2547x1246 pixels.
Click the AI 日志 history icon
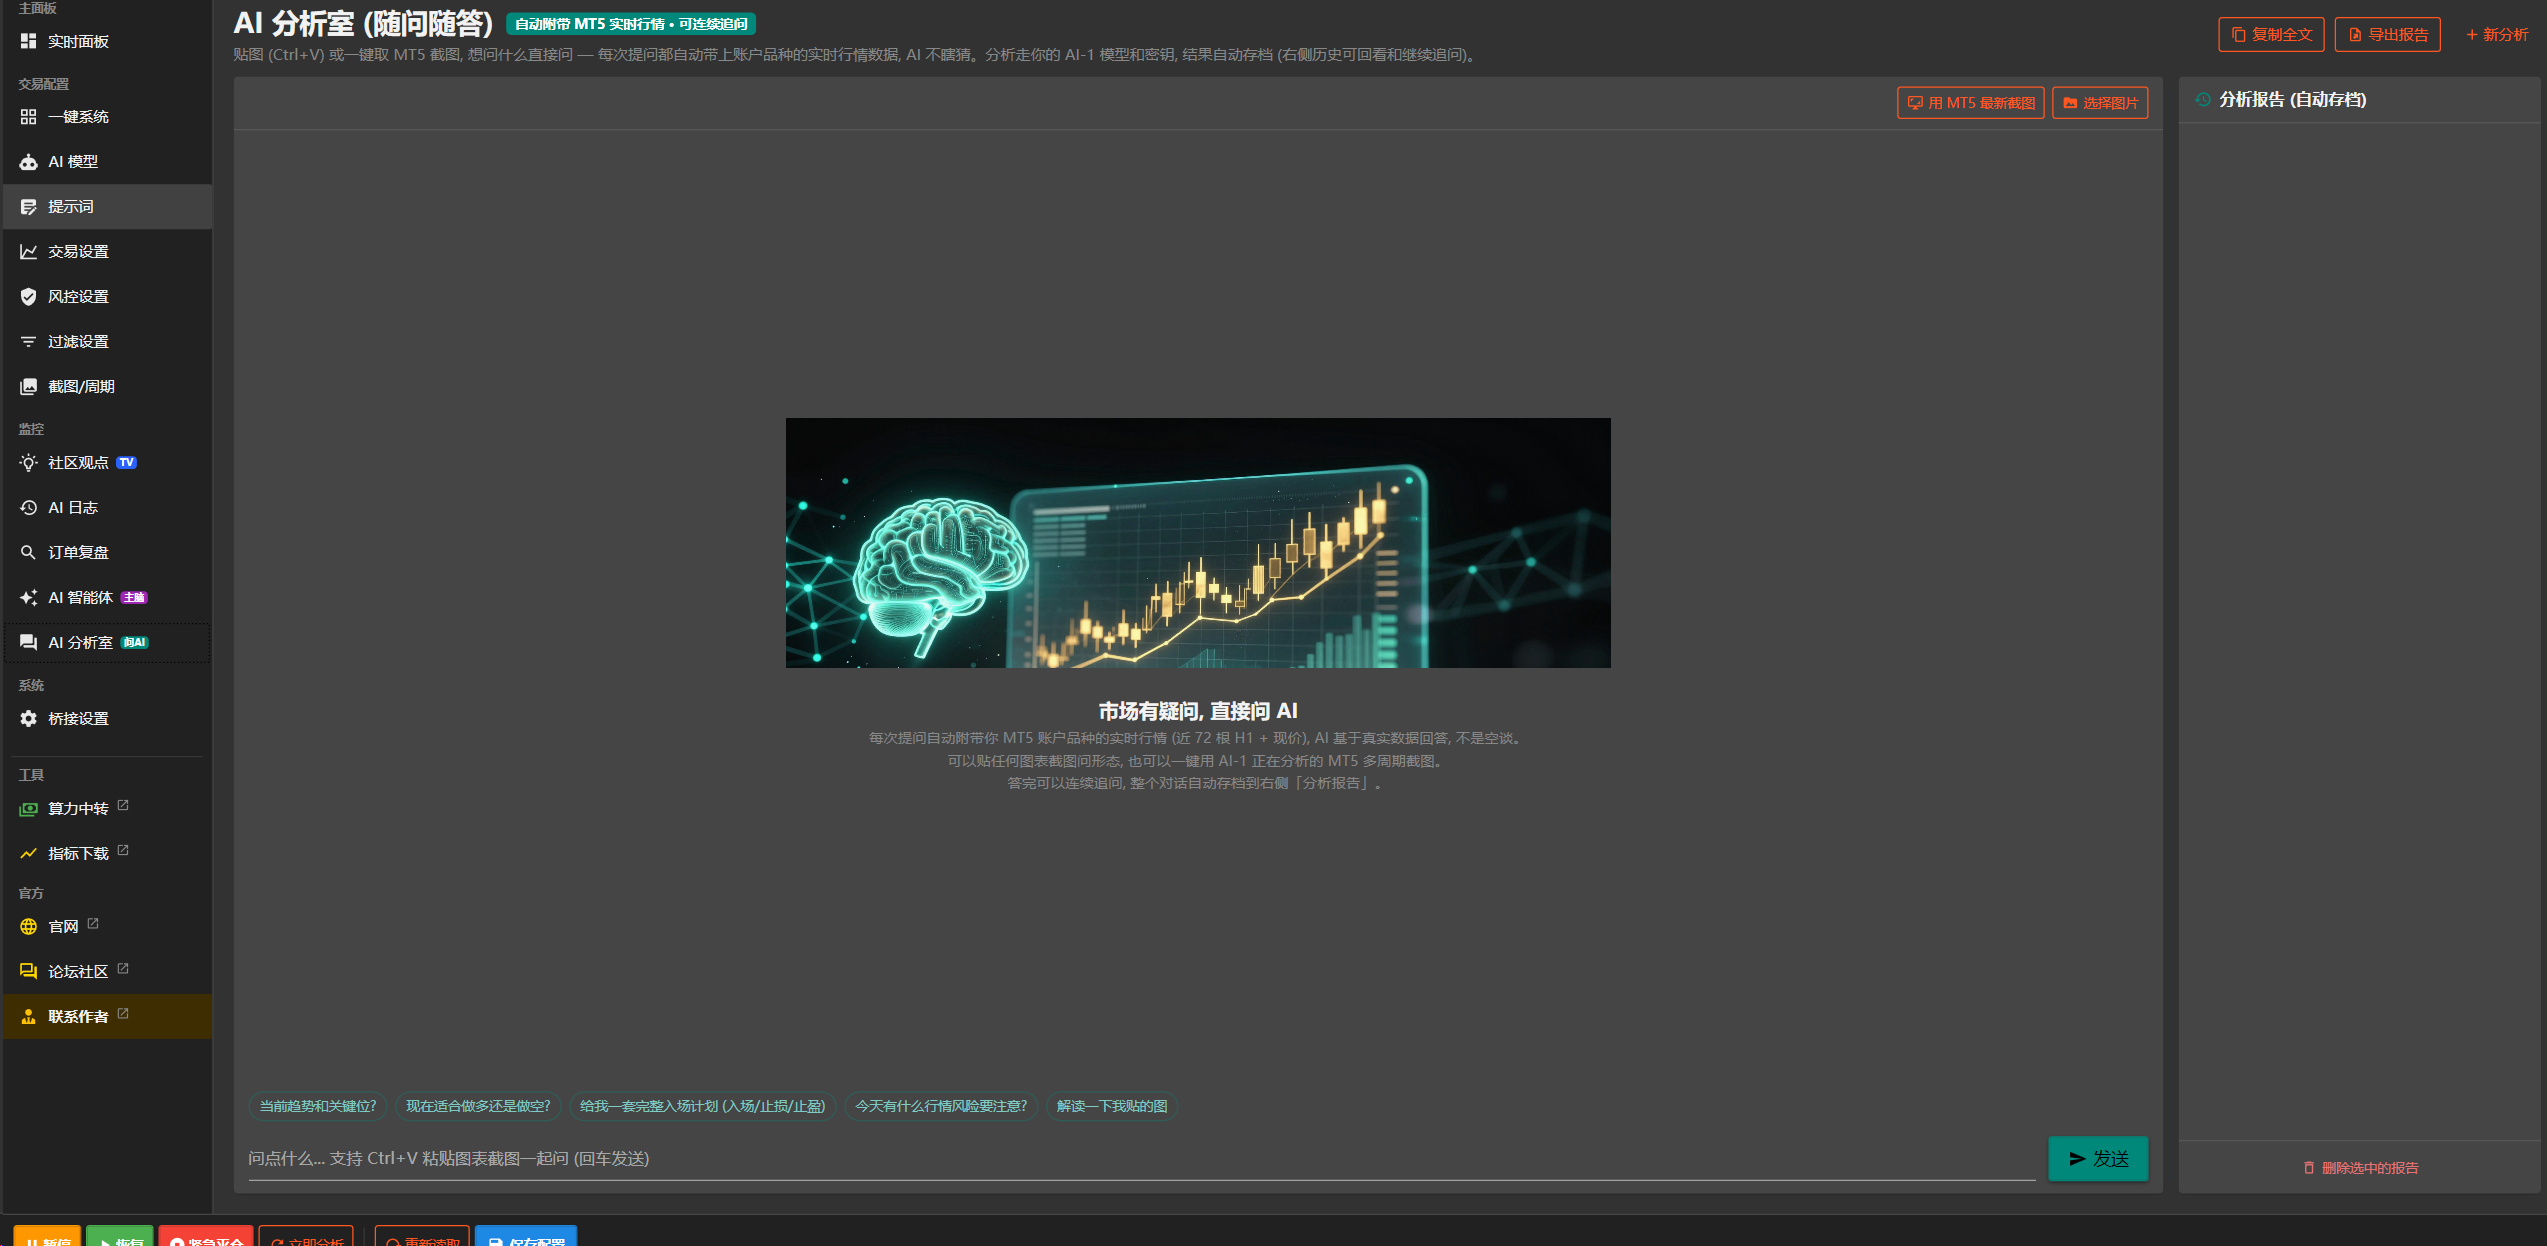[28, 508]
